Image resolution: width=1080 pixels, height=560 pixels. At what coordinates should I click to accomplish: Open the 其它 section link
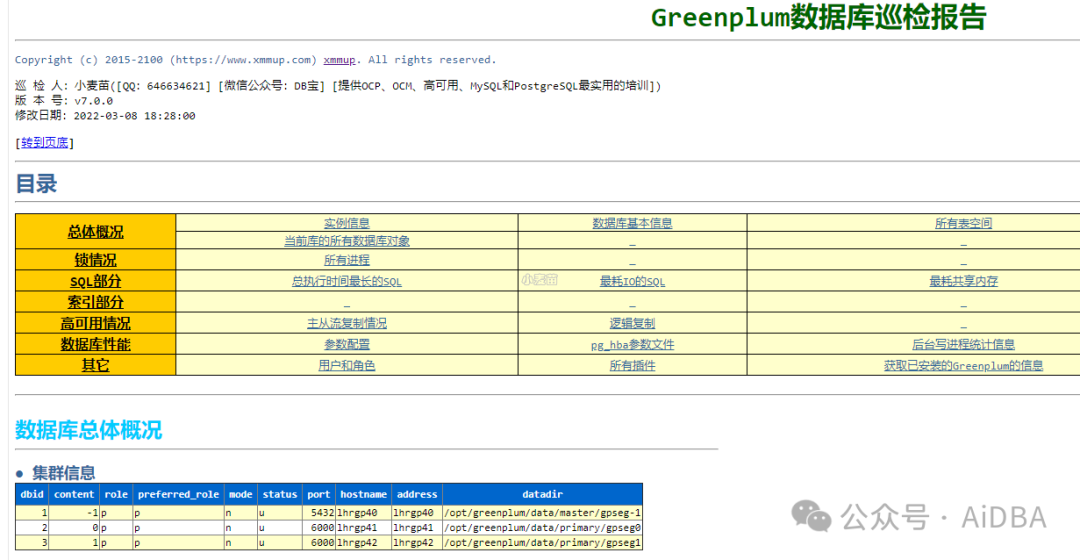[95, 365]
